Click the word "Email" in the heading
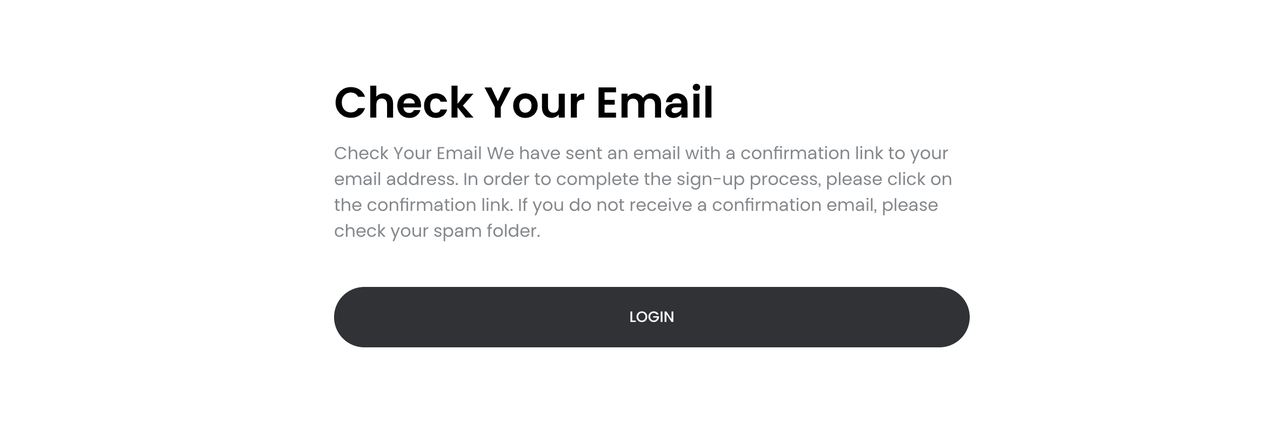 pyautogui.click(x=655, y=103)
